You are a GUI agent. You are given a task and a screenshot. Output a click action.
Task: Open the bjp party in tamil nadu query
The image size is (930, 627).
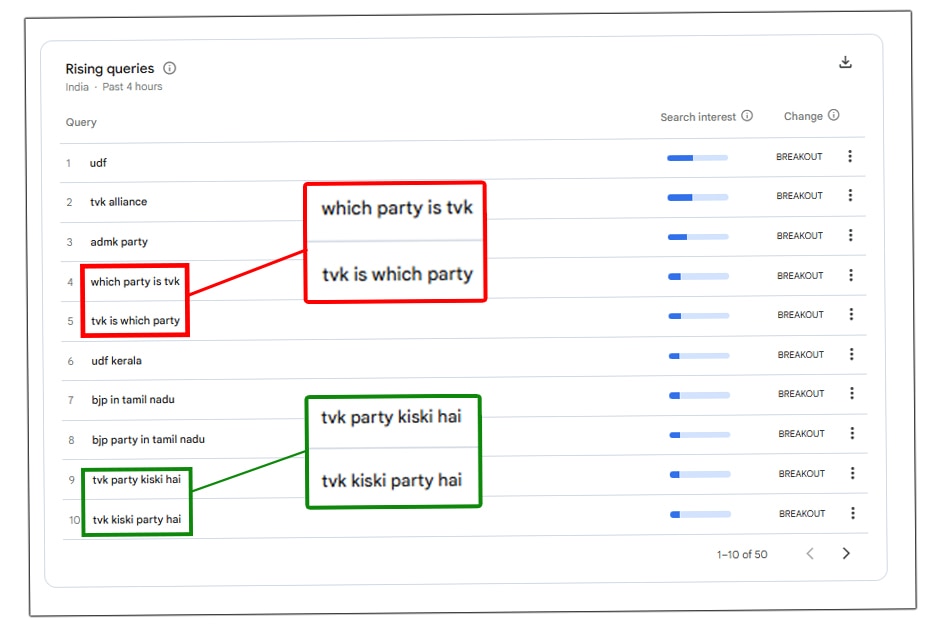[x=148, y=440]
